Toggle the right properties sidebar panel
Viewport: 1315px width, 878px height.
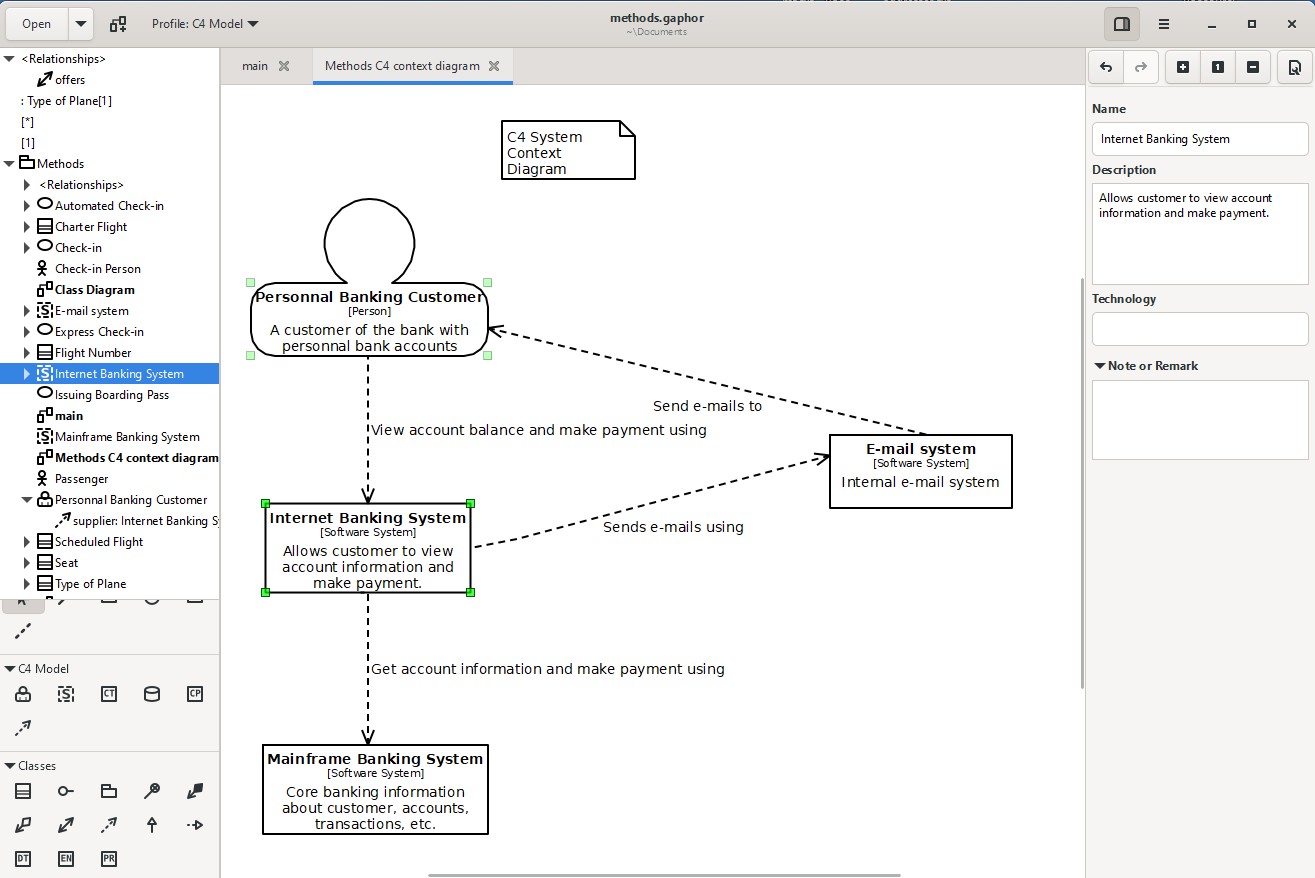[x=1121, y=23]
